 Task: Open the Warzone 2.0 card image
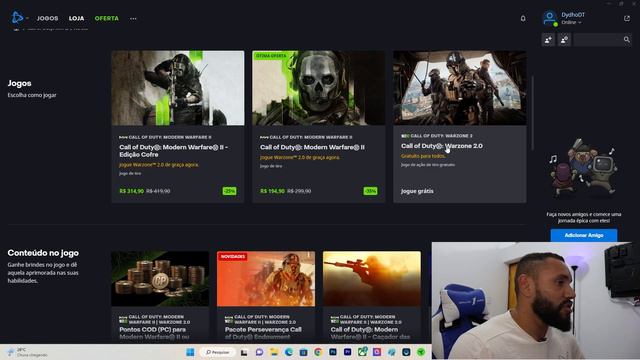tap(460, 88)
